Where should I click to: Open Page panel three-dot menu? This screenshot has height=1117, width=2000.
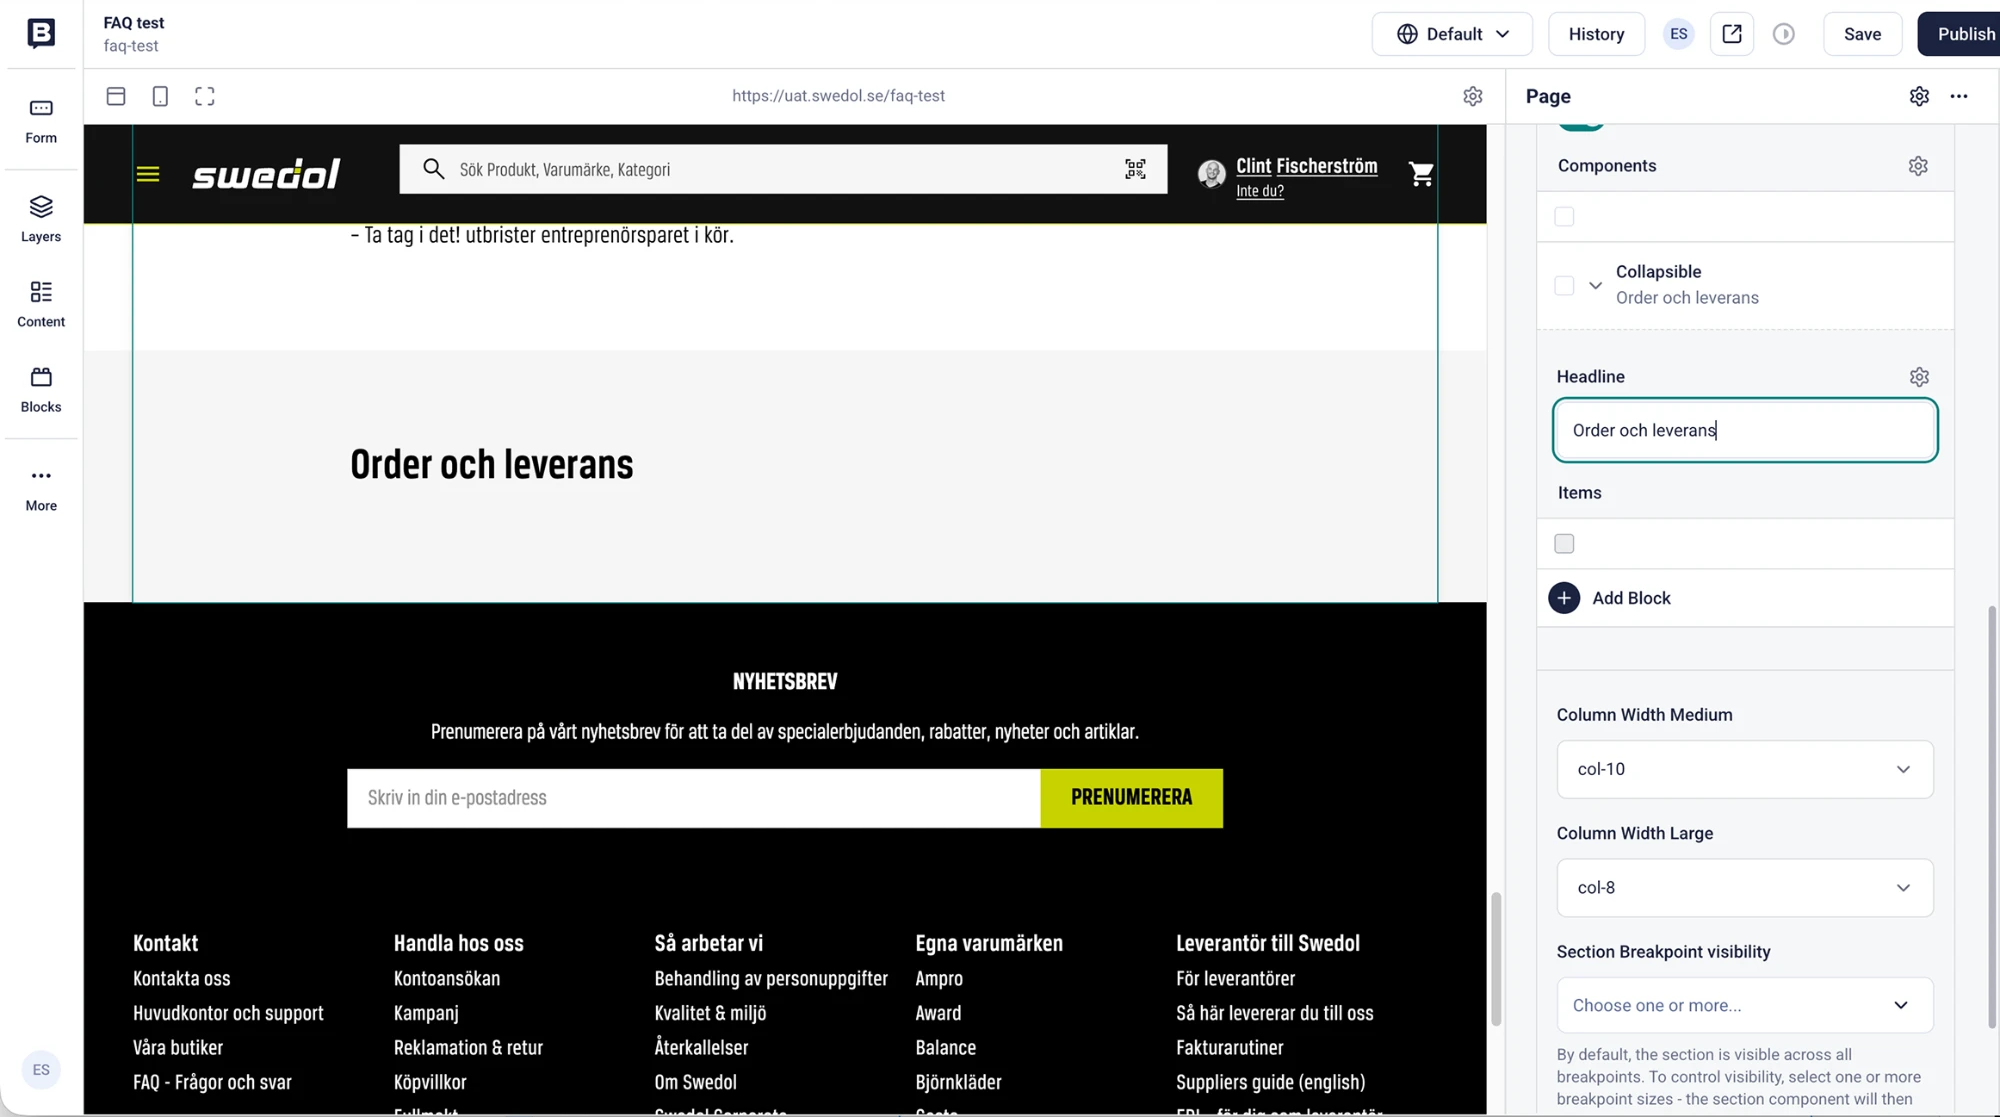[x=1959, y=96]
